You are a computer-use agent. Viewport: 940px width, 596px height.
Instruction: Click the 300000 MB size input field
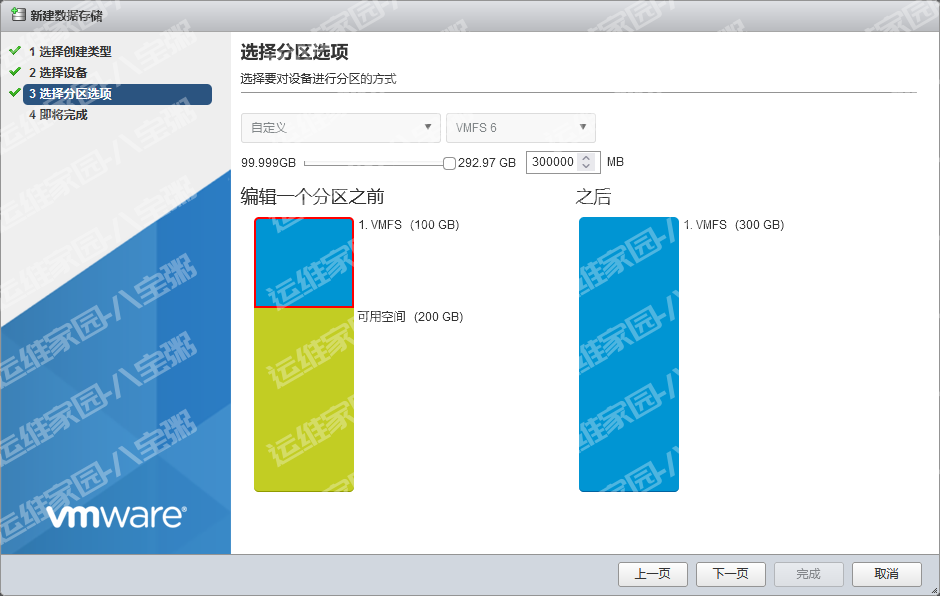pos(553,162)
